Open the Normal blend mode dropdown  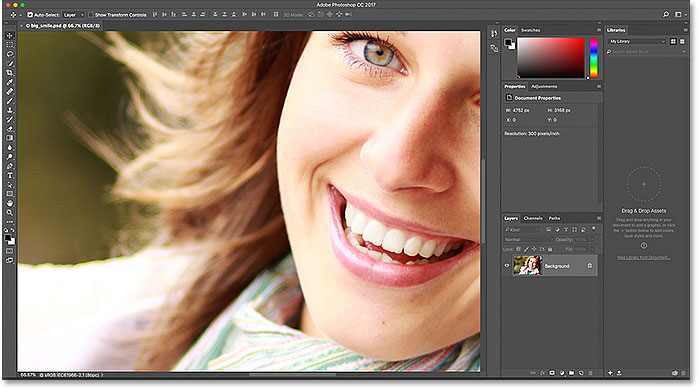(x=528, y=240)
